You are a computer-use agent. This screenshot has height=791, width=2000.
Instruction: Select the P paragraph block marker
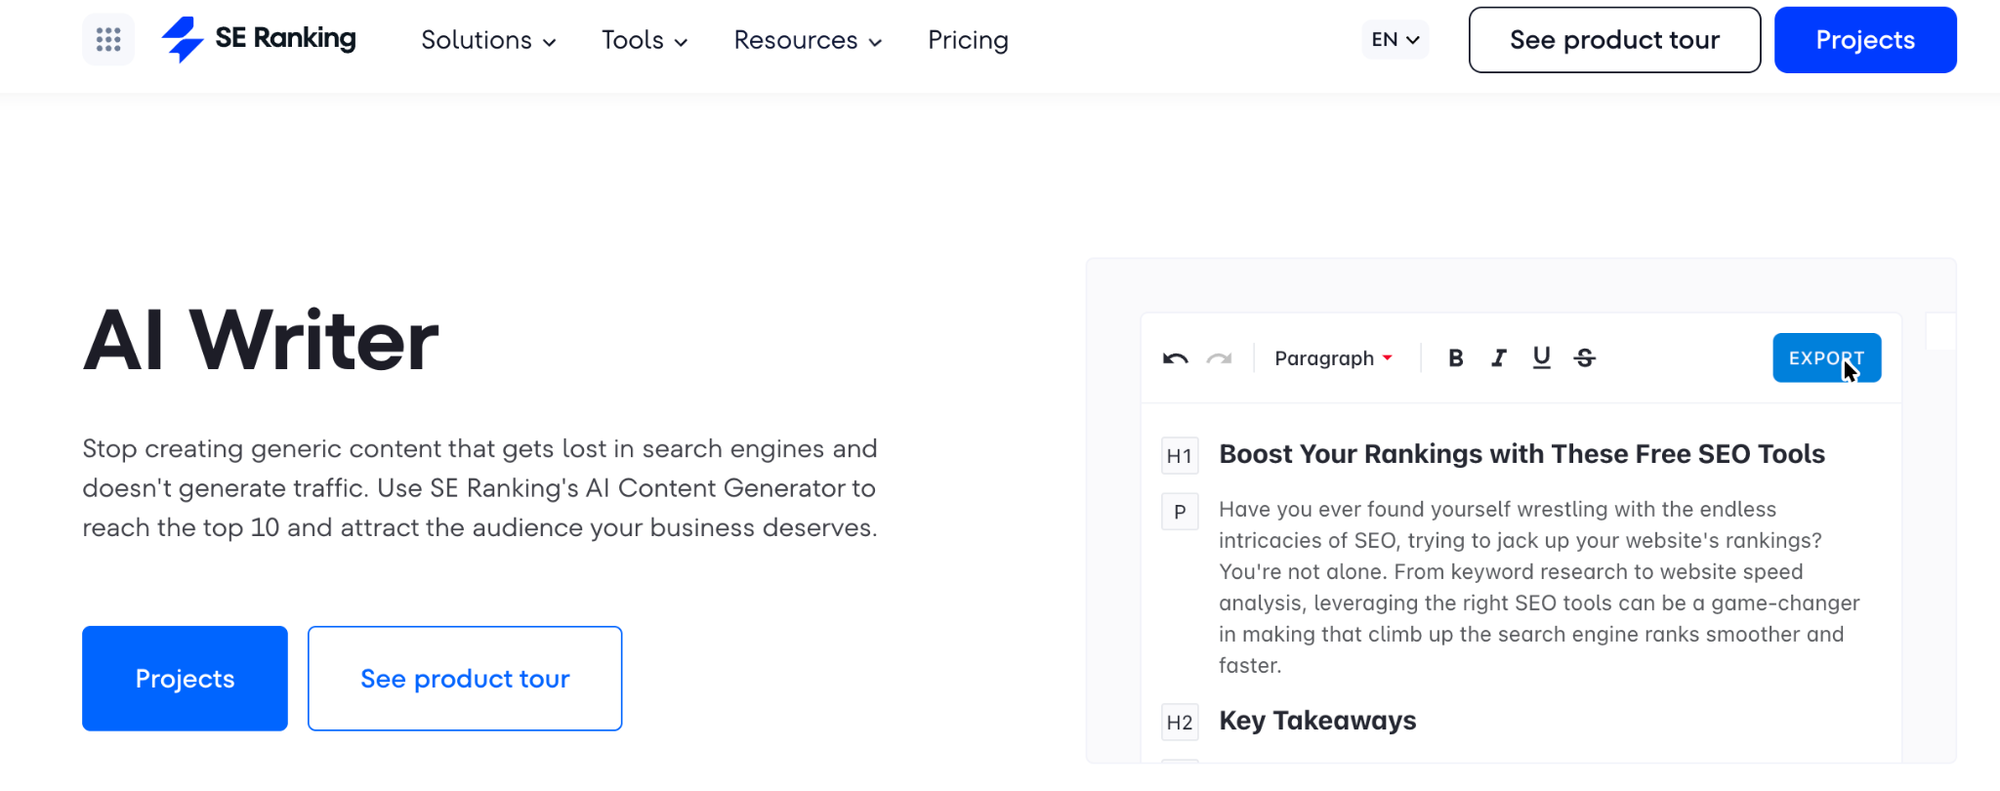pos(1180,512)
